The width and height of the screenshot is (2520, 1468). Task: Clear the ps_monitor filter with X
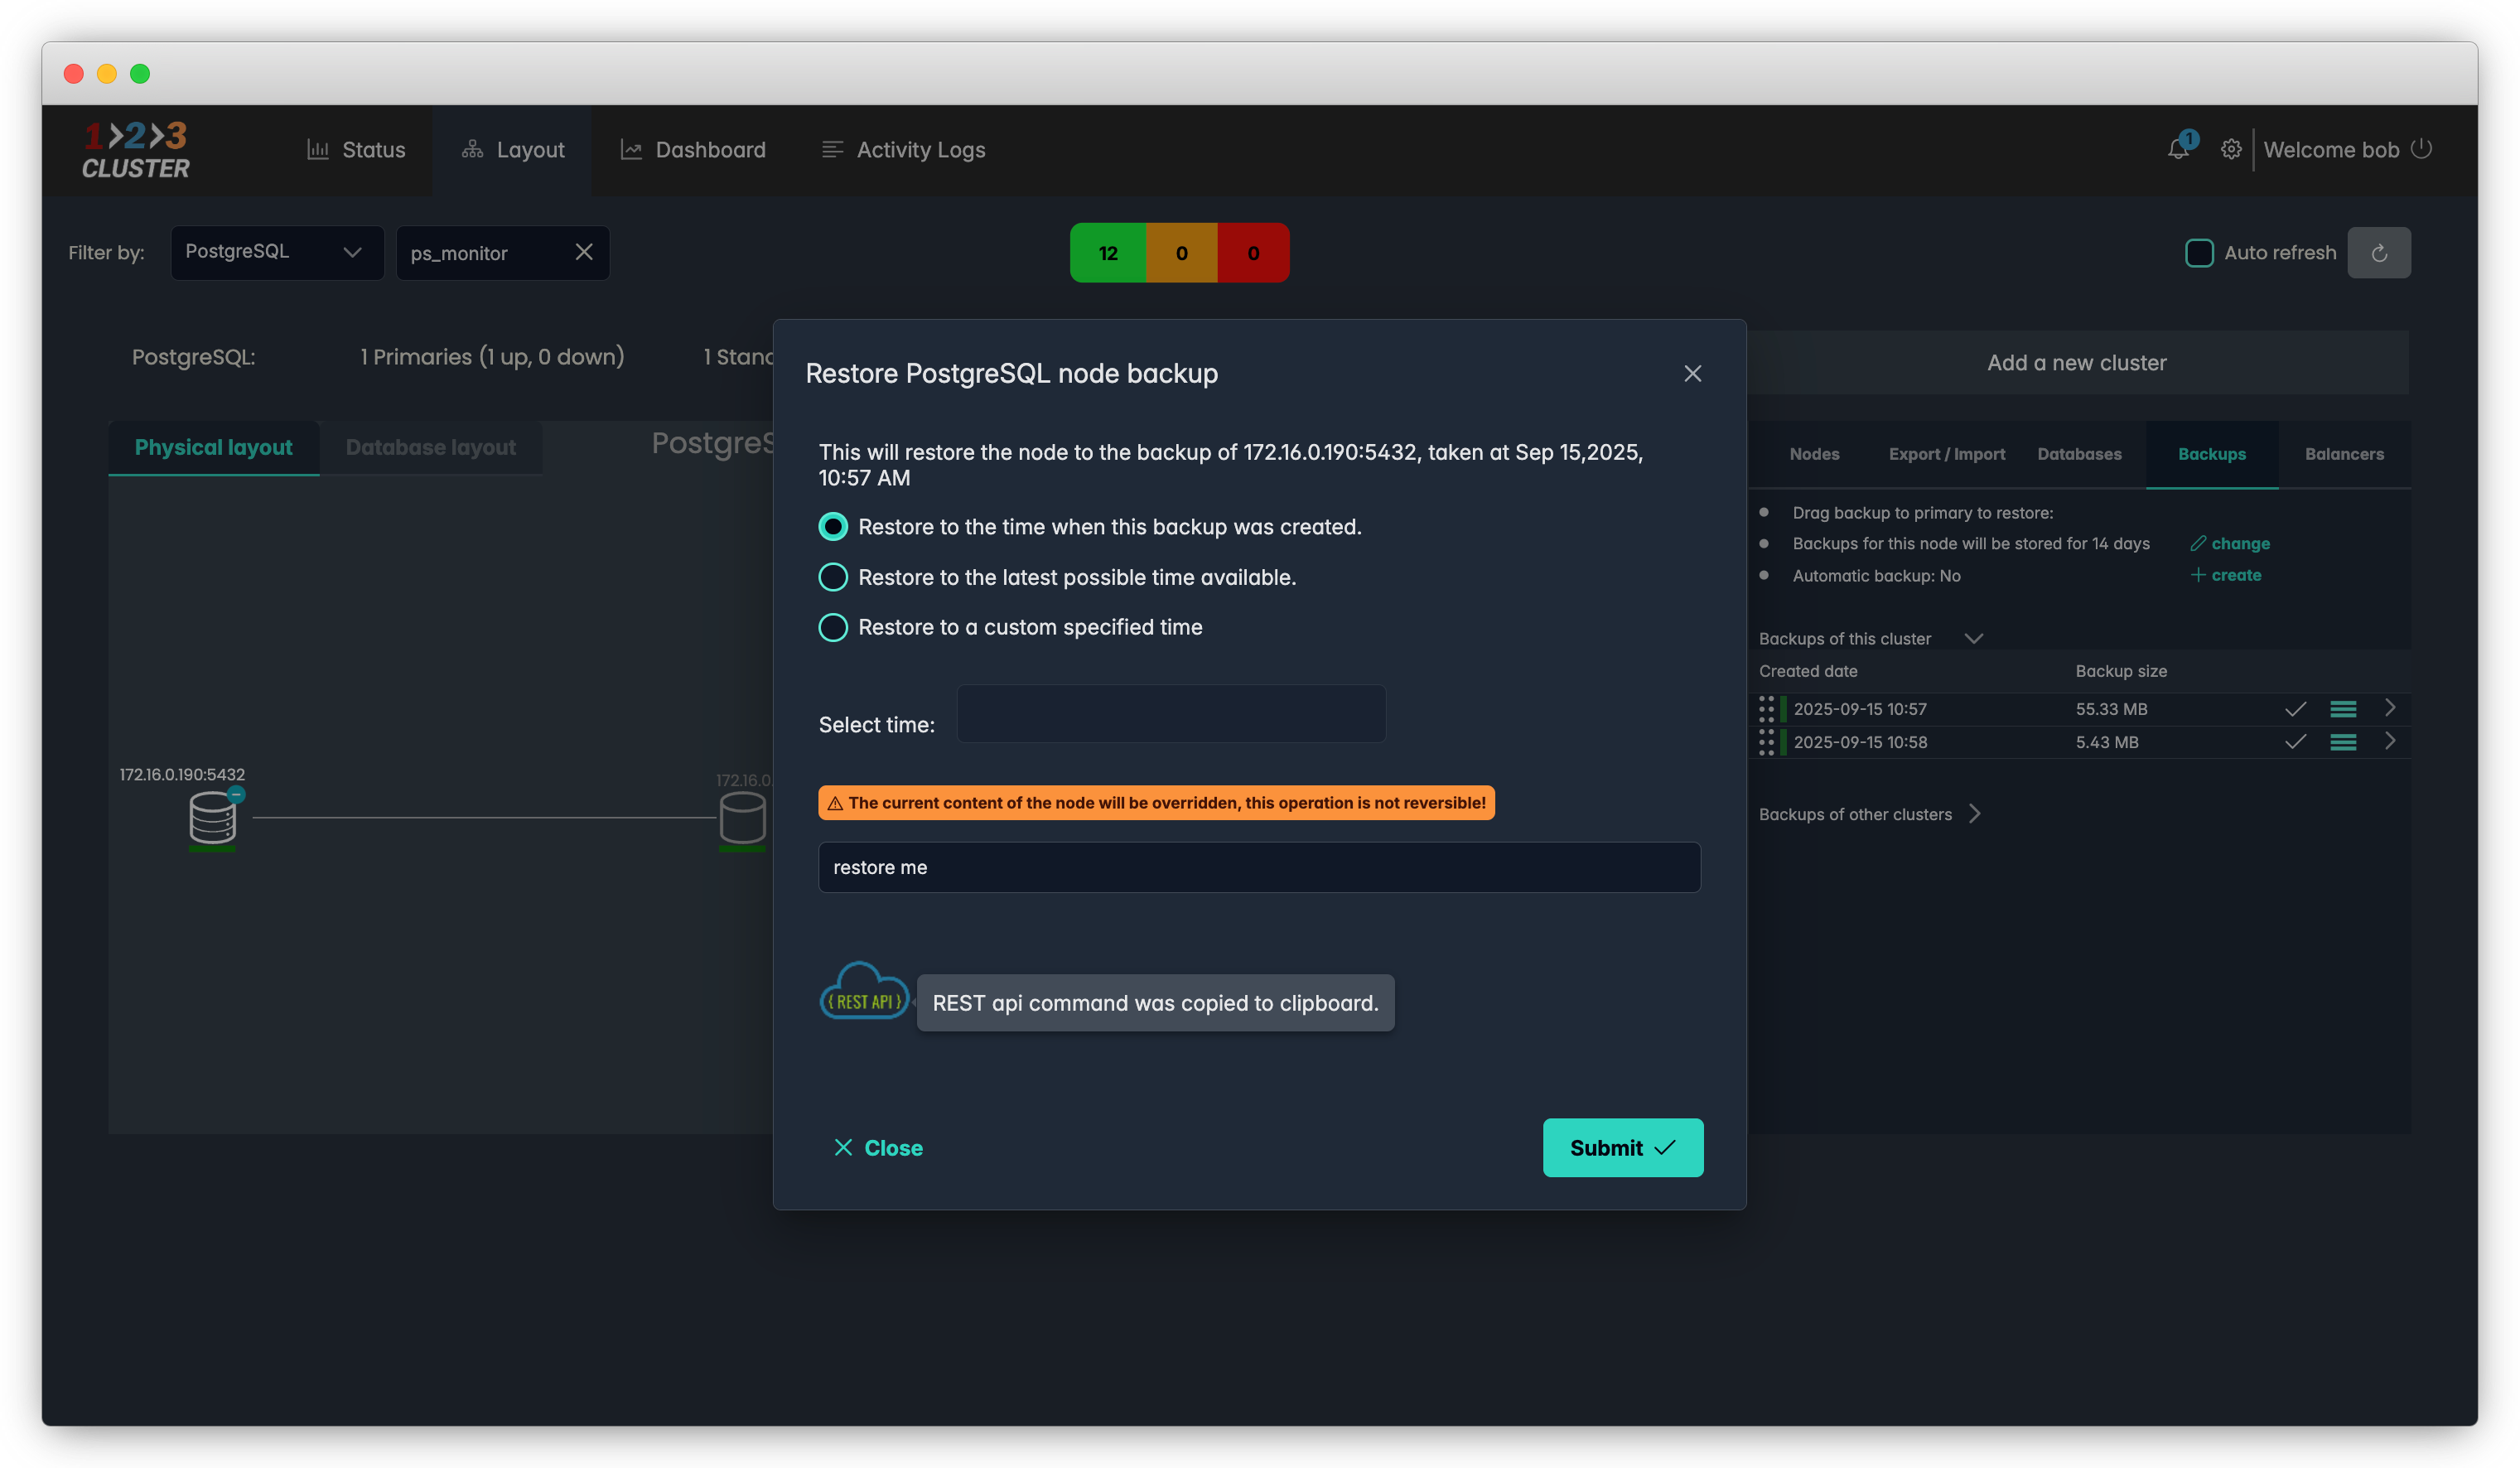pos(584,252)
